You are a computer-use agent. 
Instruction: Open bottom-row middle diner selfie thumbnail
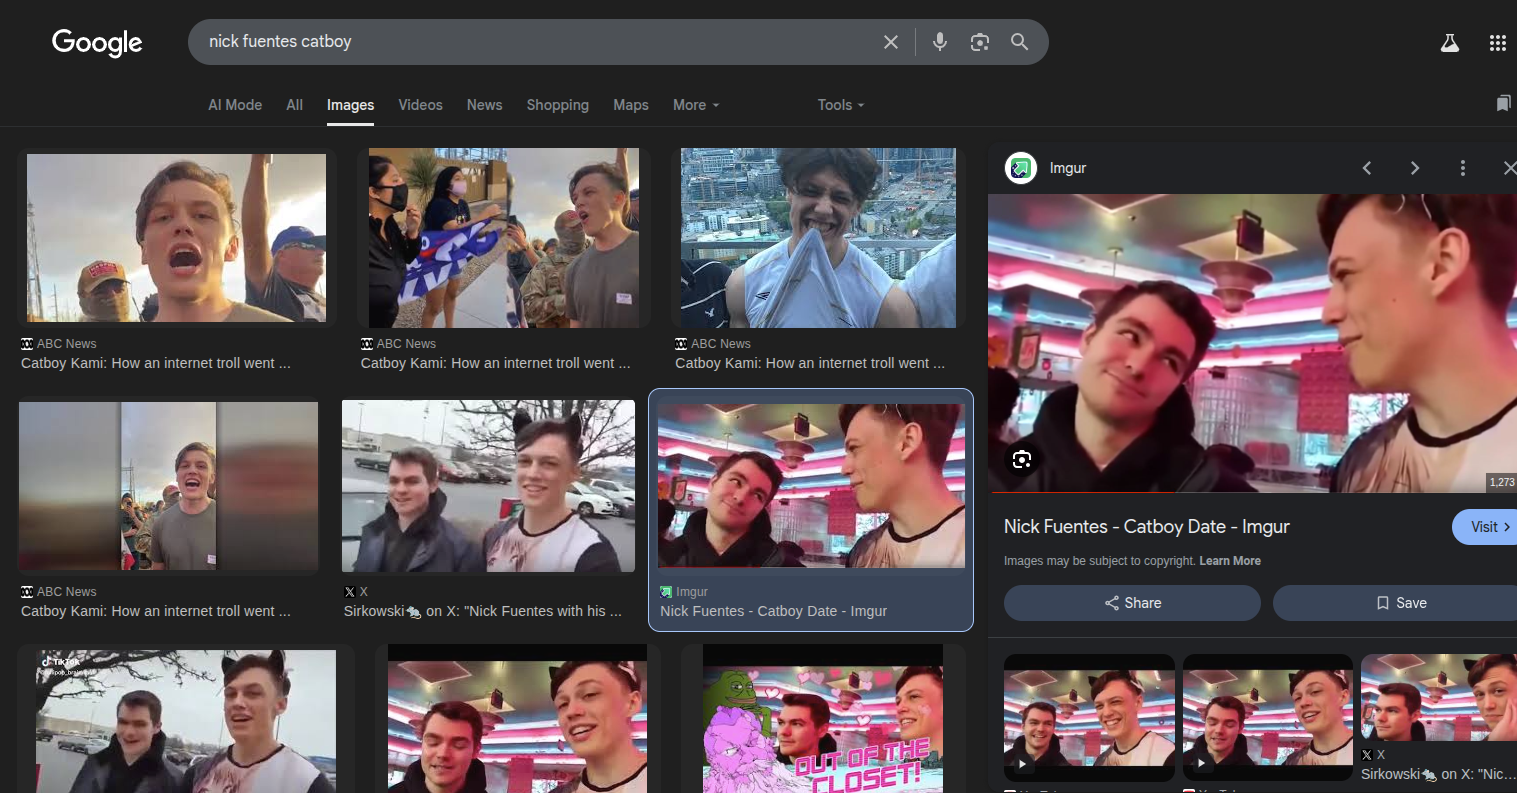pos(517,718)
